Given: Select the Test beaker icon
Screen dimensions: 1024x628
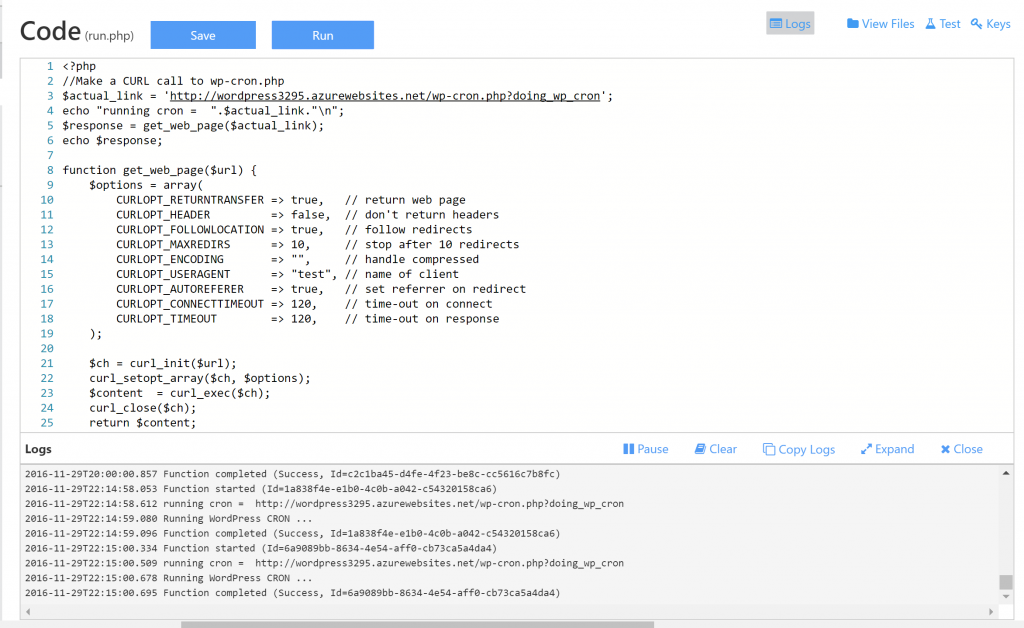Looking at the screenshot, I should [x=932, y=23].
